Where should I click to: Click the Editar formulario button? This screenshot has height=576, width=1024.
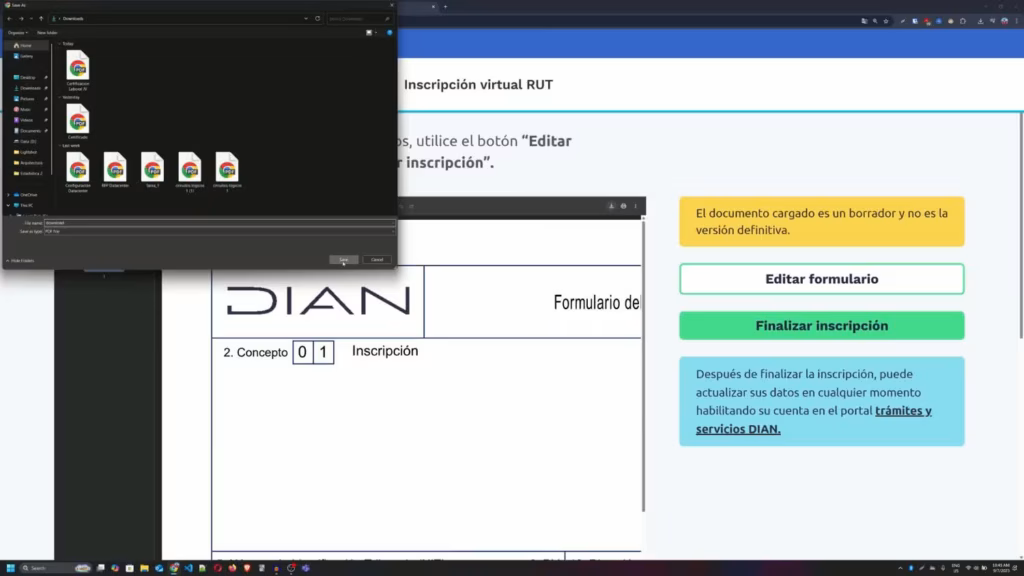click(x=822, y=279)
